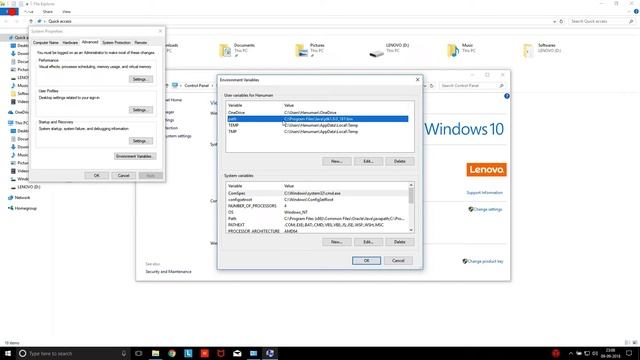Launch Google Chrome from the taskbar
This screenshot has height=360, width=640.
(x=172, y=353)
